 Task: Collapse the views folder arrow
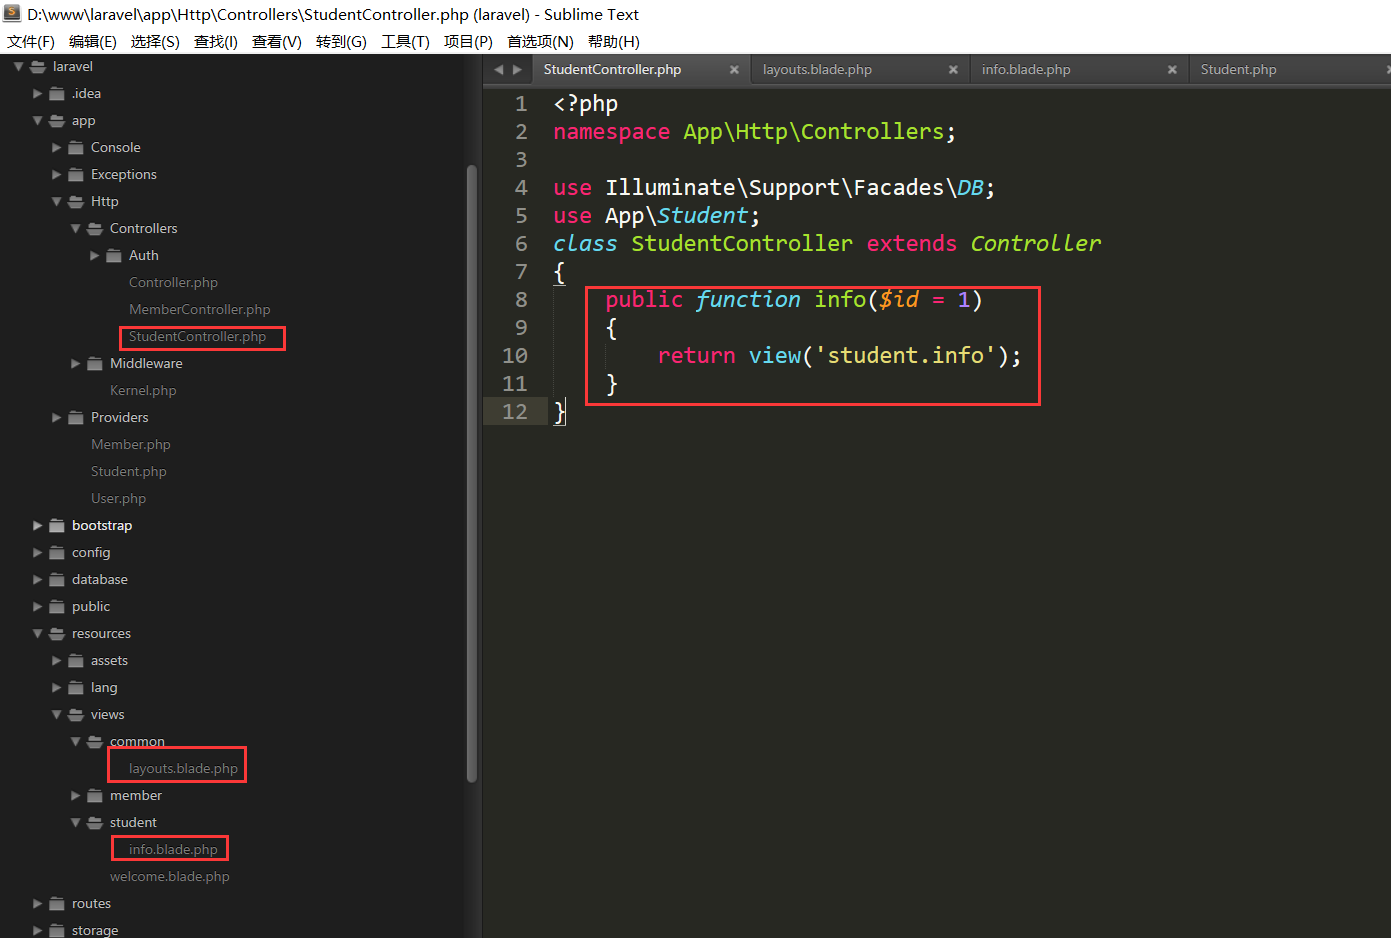pyautogui.click(x=56, y=714)
